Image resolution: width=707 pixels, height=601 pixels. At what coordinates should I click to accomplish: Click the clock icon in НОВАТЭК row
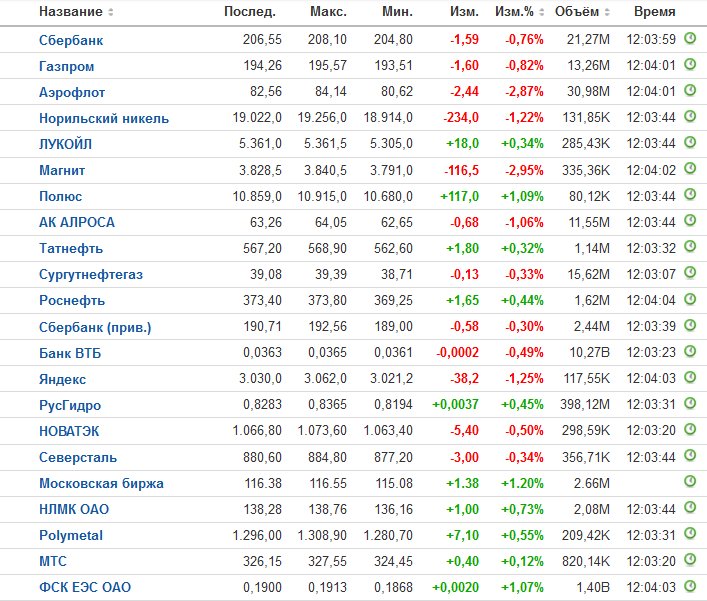tap(690, 429)
